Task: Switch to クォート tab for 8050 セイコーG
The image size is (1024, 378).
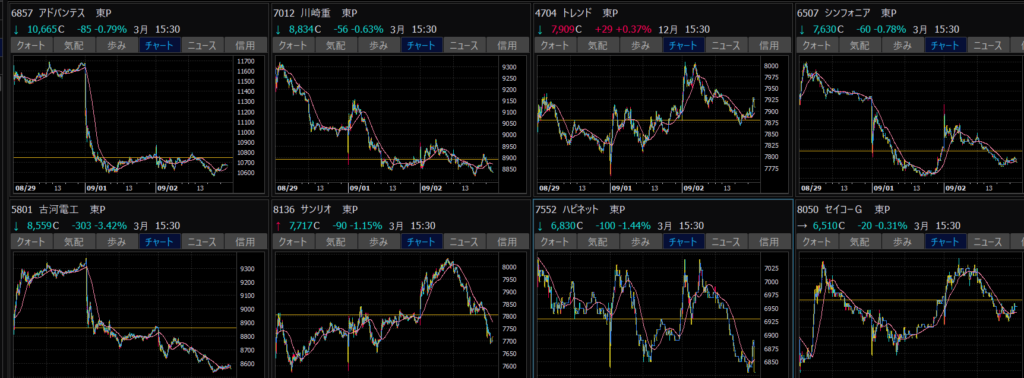Action: coord(816,242)
